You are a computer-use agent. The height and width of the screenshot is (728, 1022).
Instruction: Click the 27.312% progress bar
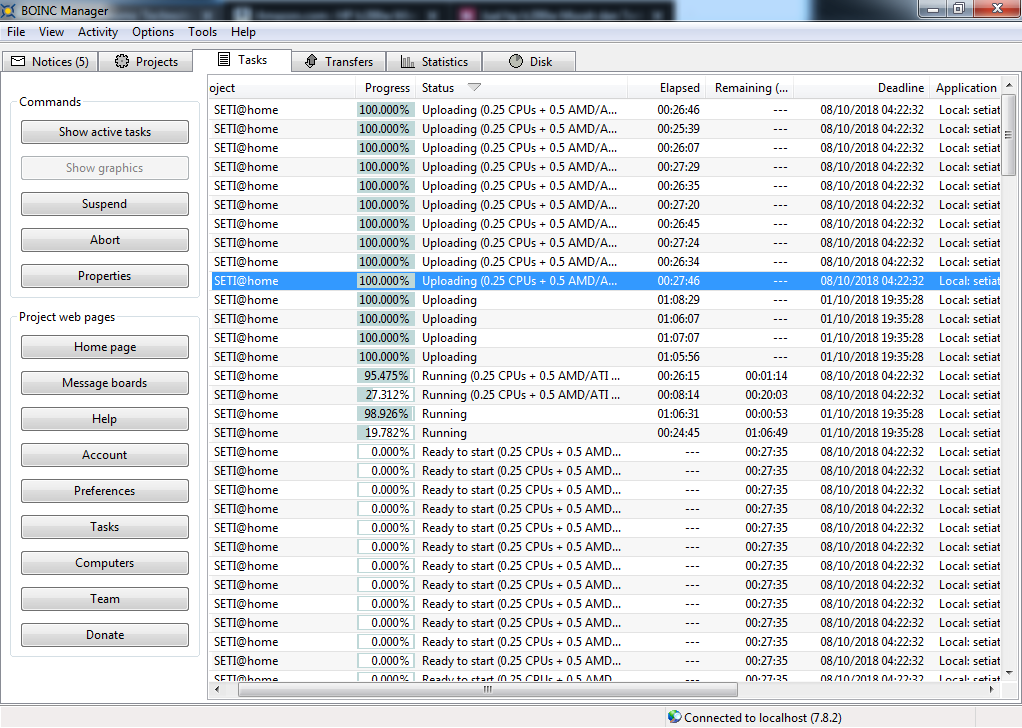click(386, 394)
